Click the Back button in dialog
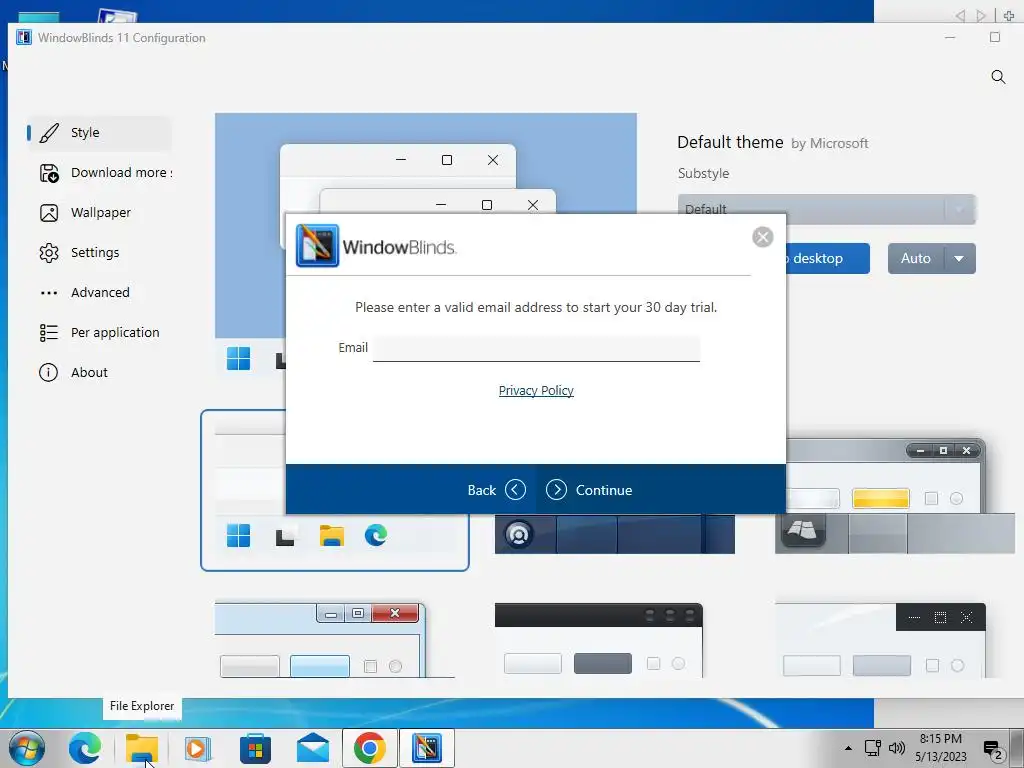 tap(496, 490)
